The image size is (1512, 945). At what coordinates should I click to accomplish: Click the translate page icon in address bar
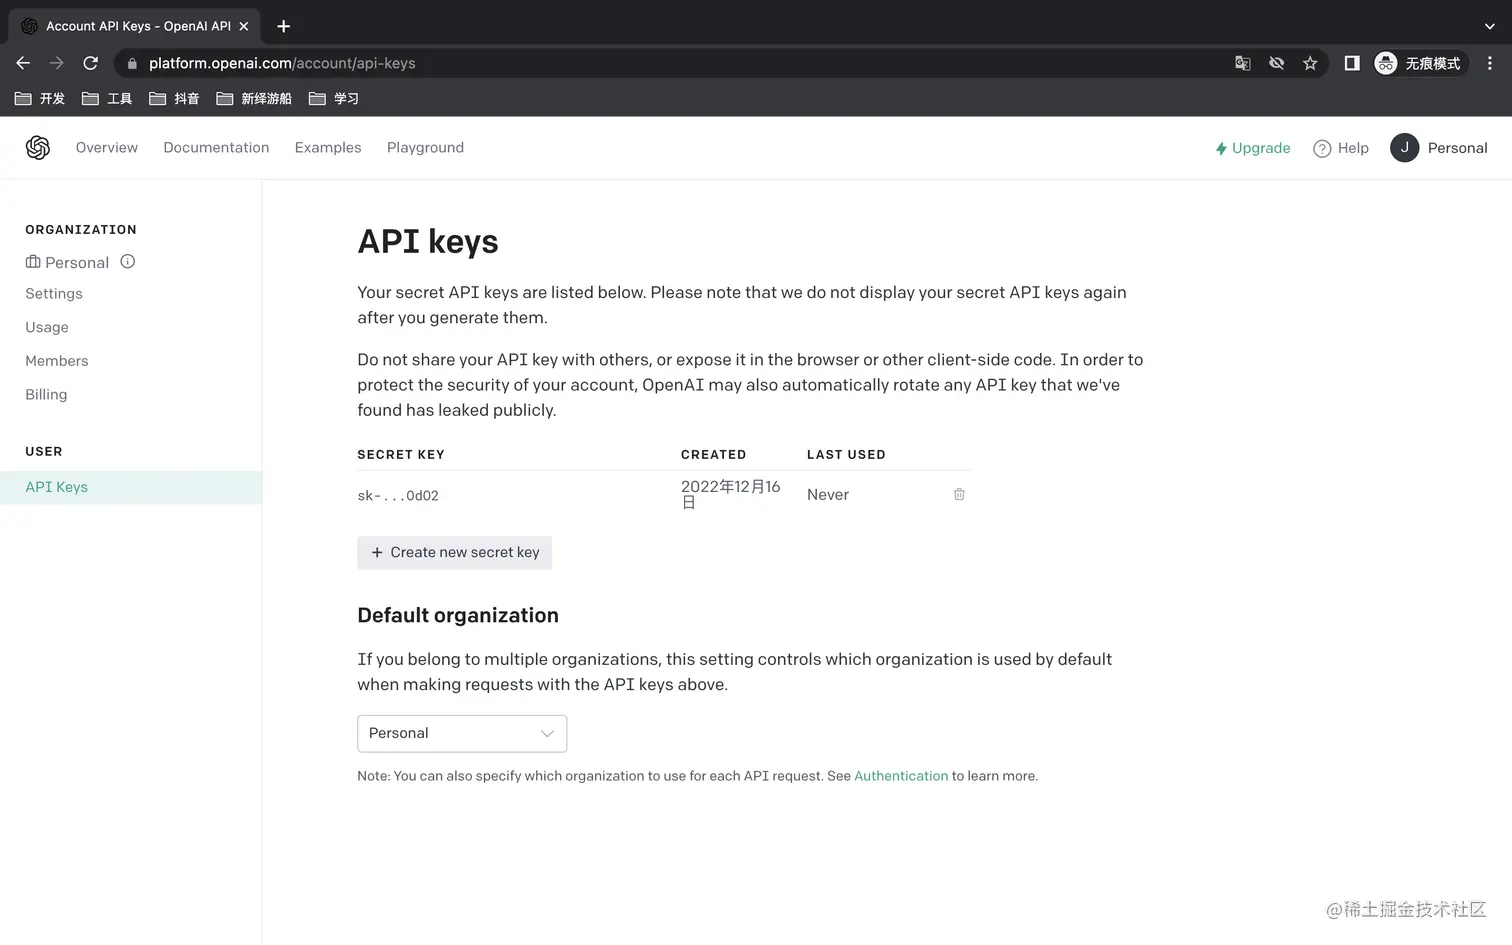tap(1242, 63)
